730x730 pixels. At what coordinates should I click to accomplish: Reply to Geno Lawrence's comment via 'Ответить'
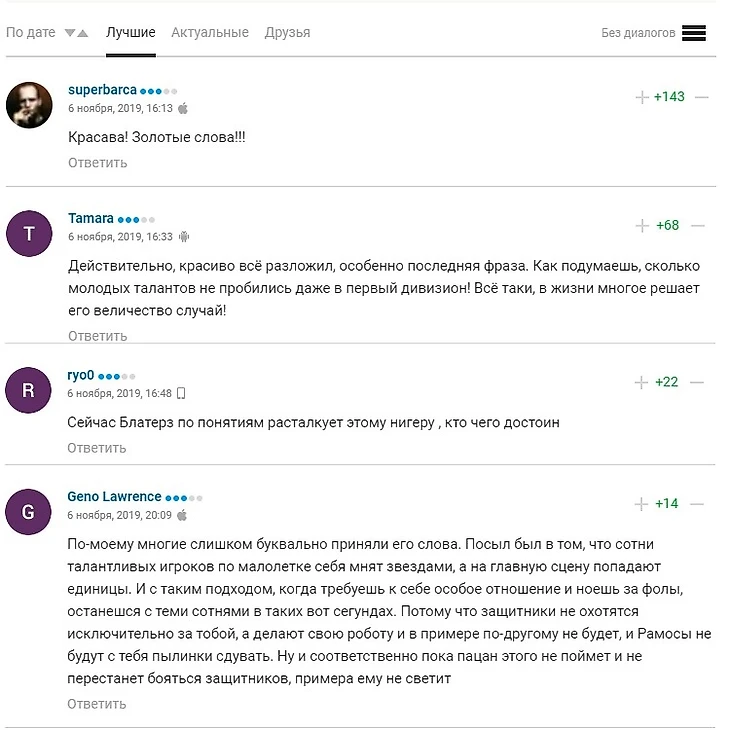(x=97, y=704)
